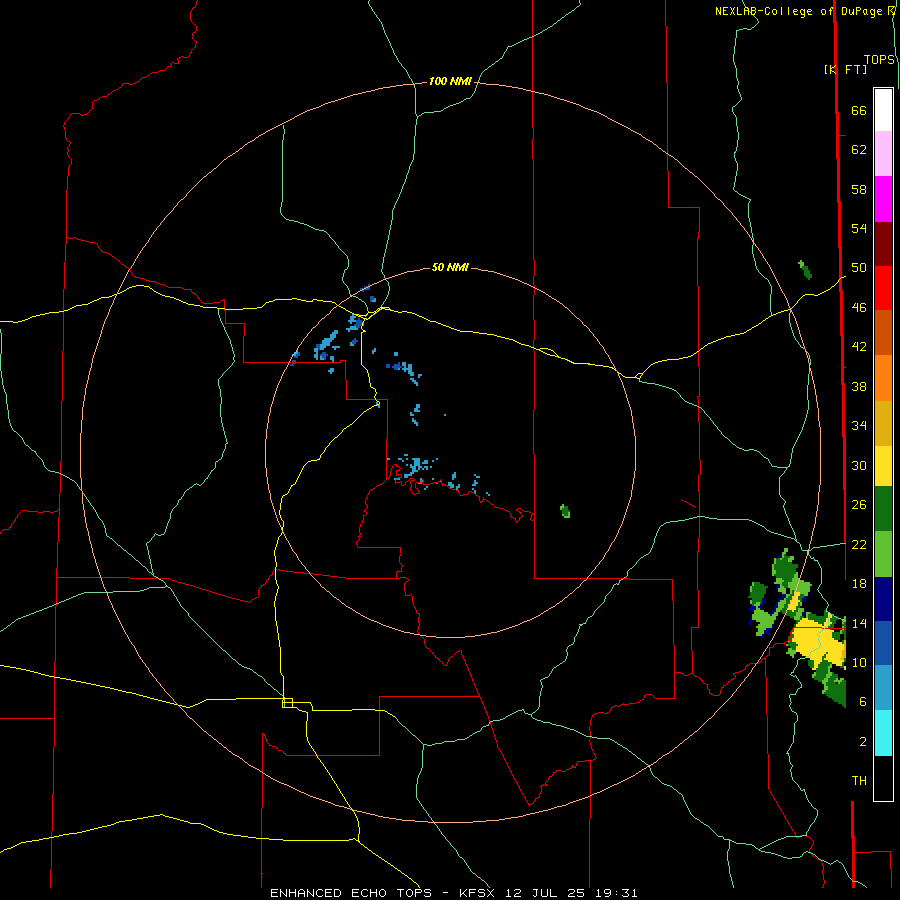Click the navy blue legend swatch
The image size is (900, 900).
(x=883, y=599)
